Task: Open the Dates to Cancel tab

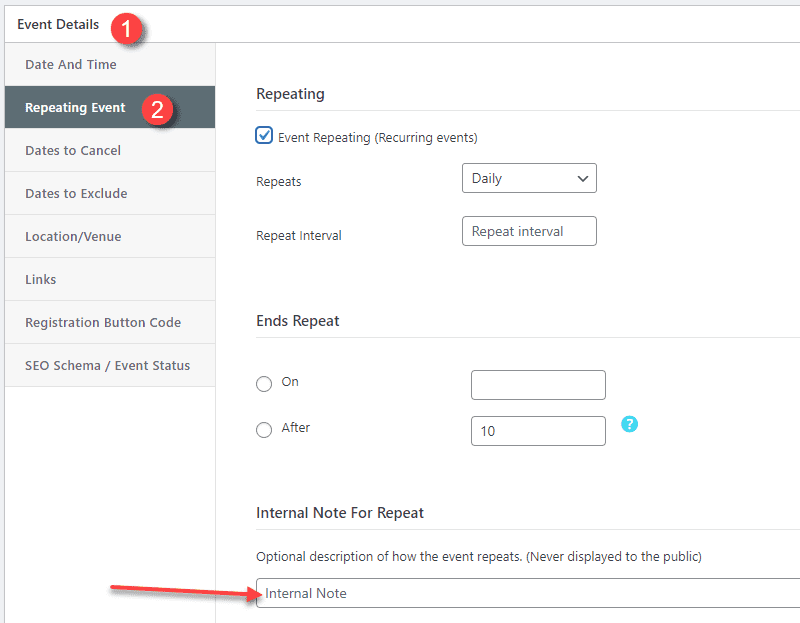Action: pyautogui.click(x=73, y=151)
